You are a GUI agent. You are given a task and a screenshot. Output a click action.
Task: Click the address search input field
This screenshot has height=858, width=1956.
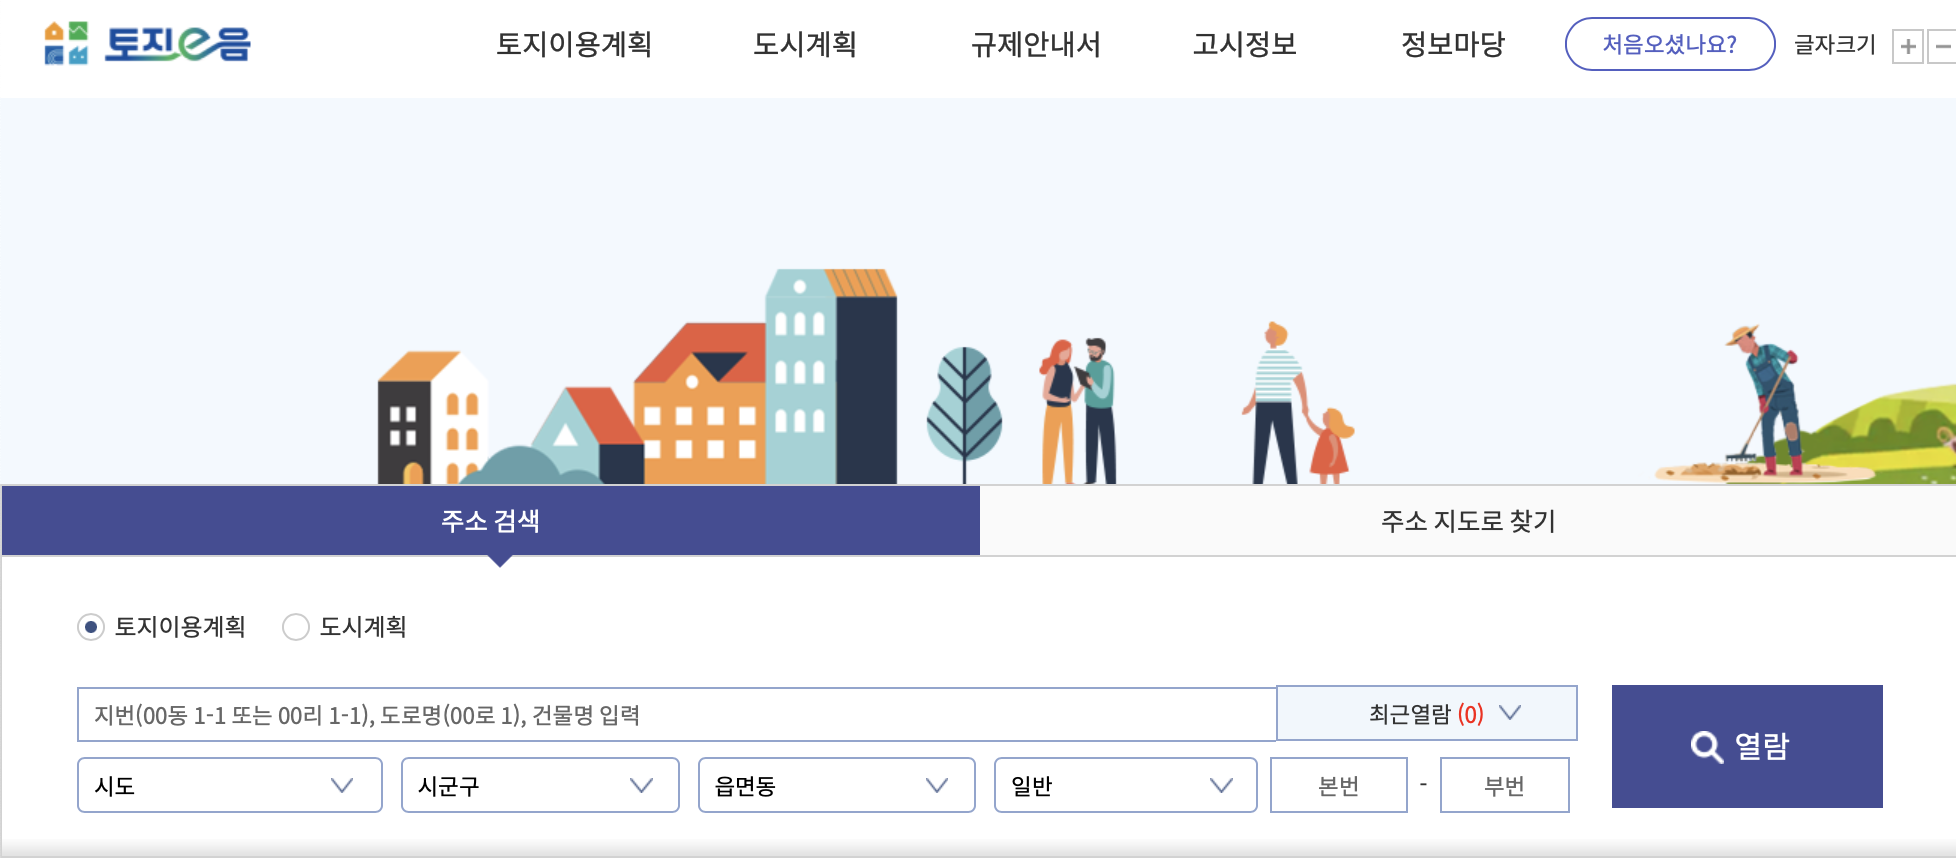click(670, 713)
